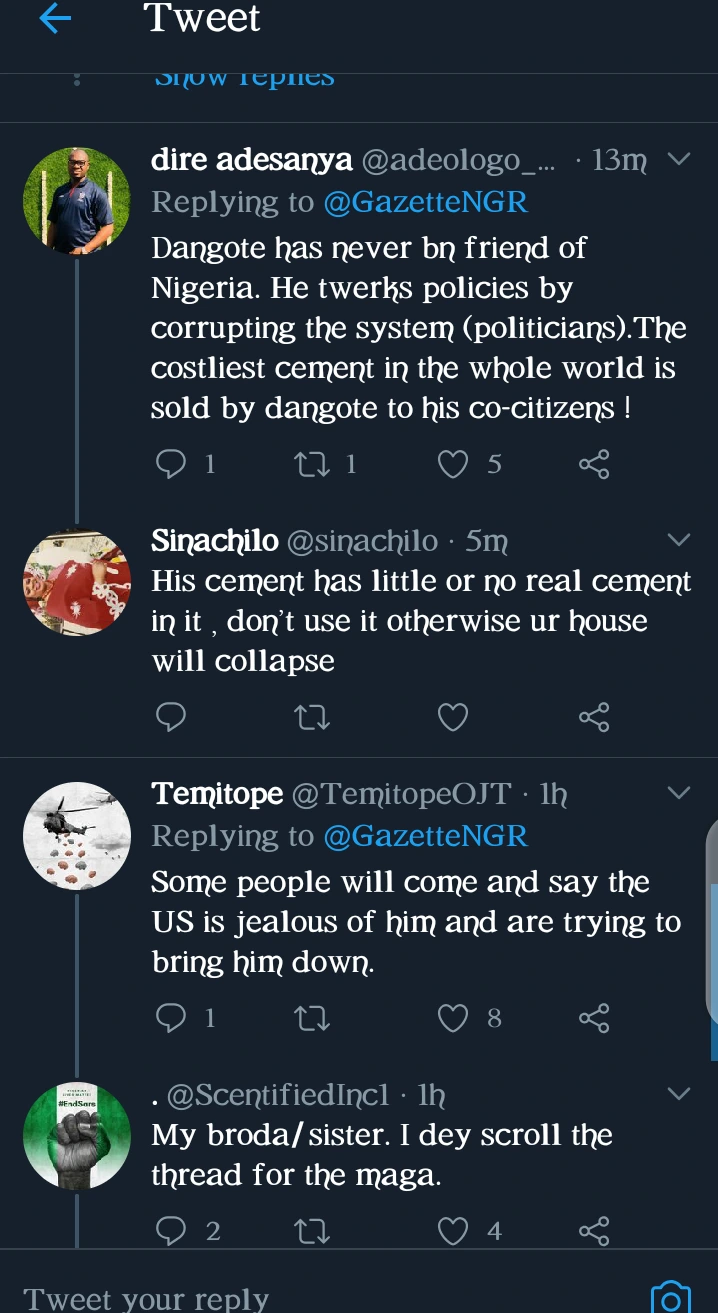Image resolution: width=718 pixels, height=1313 pixels.
Task: Retweet dire adesanya's Dangote tweet
Action: click(313, 463)
